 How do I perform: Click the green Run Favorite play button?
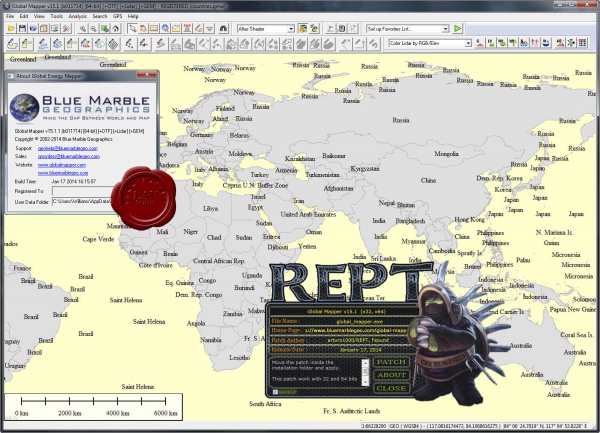tap(458, 29)
